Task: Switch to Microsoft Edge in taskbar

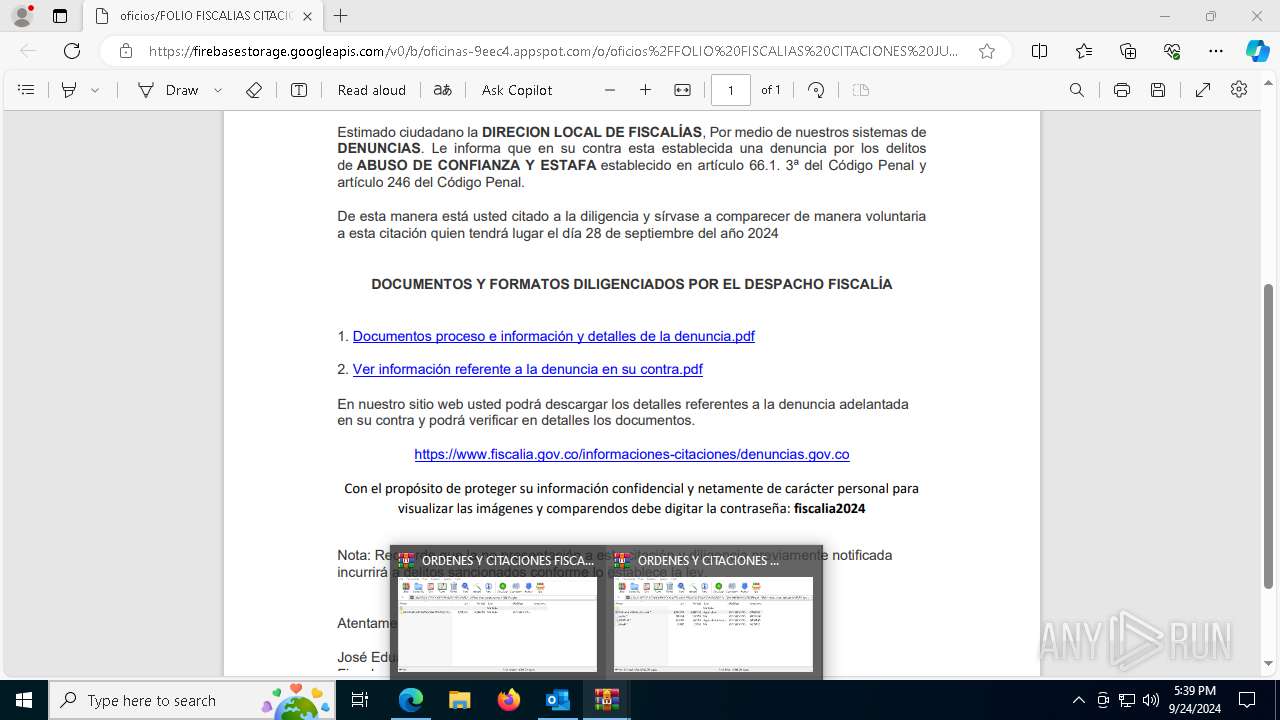Action: 411,700
